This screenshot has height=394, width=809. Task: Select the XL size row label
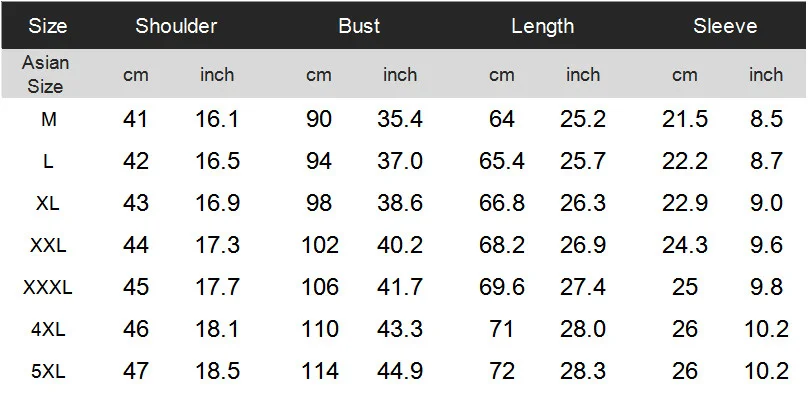(48, 203)
